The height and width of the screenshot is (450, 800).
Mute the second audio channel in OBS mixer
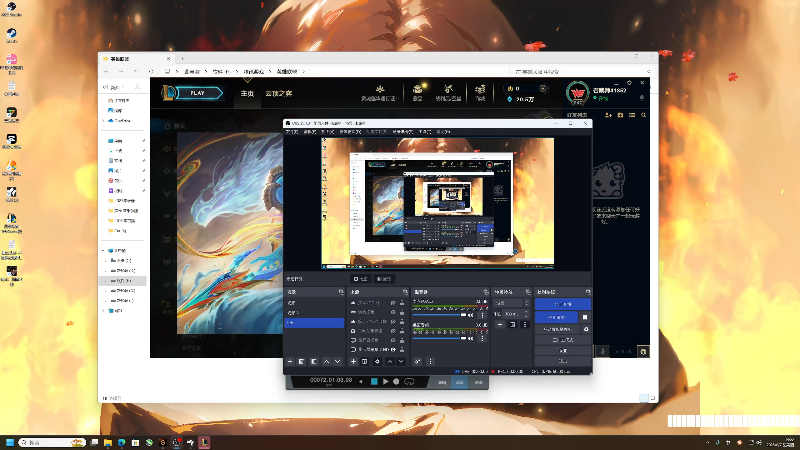[470, 338]
